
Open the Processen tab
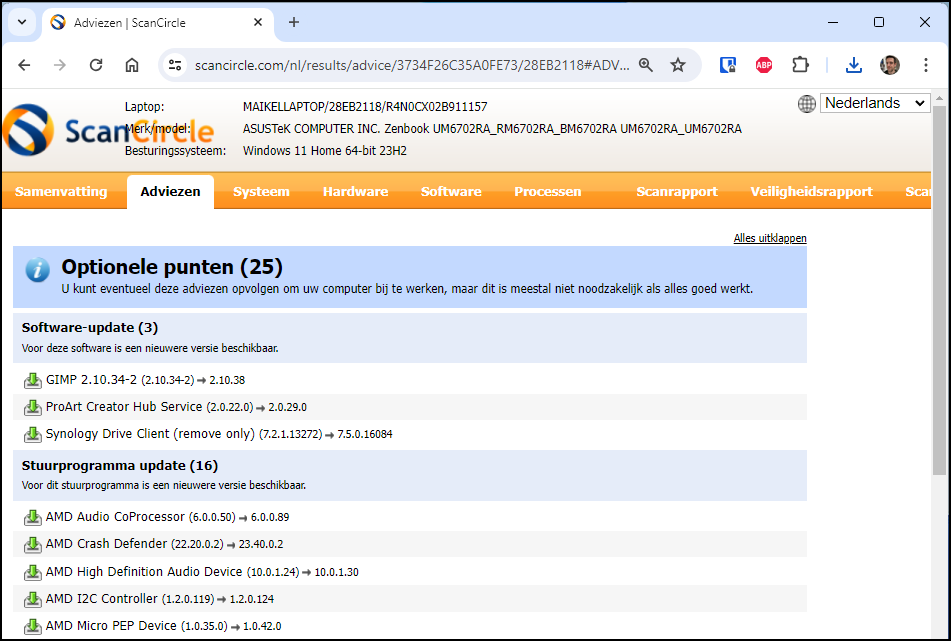[548, 192]
